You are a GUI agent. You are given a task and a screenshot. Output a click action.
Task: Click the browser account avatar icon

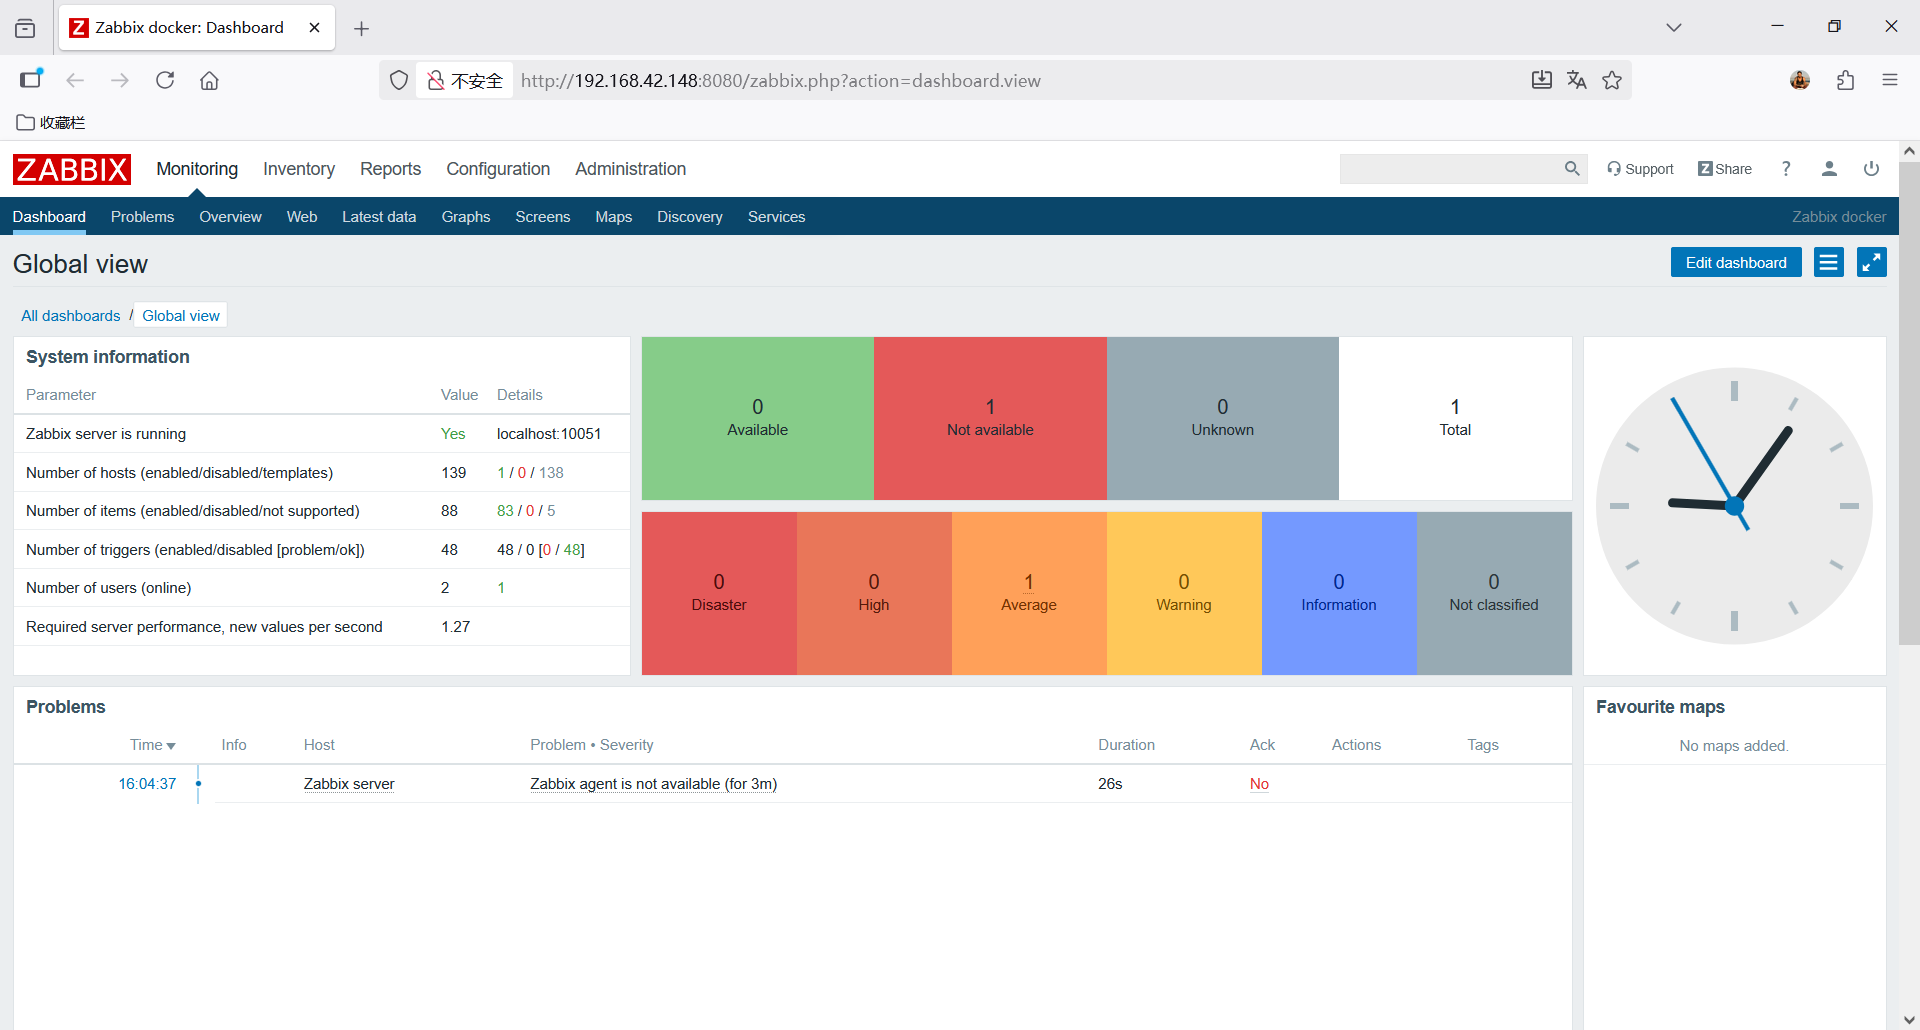click(1800, 80)
